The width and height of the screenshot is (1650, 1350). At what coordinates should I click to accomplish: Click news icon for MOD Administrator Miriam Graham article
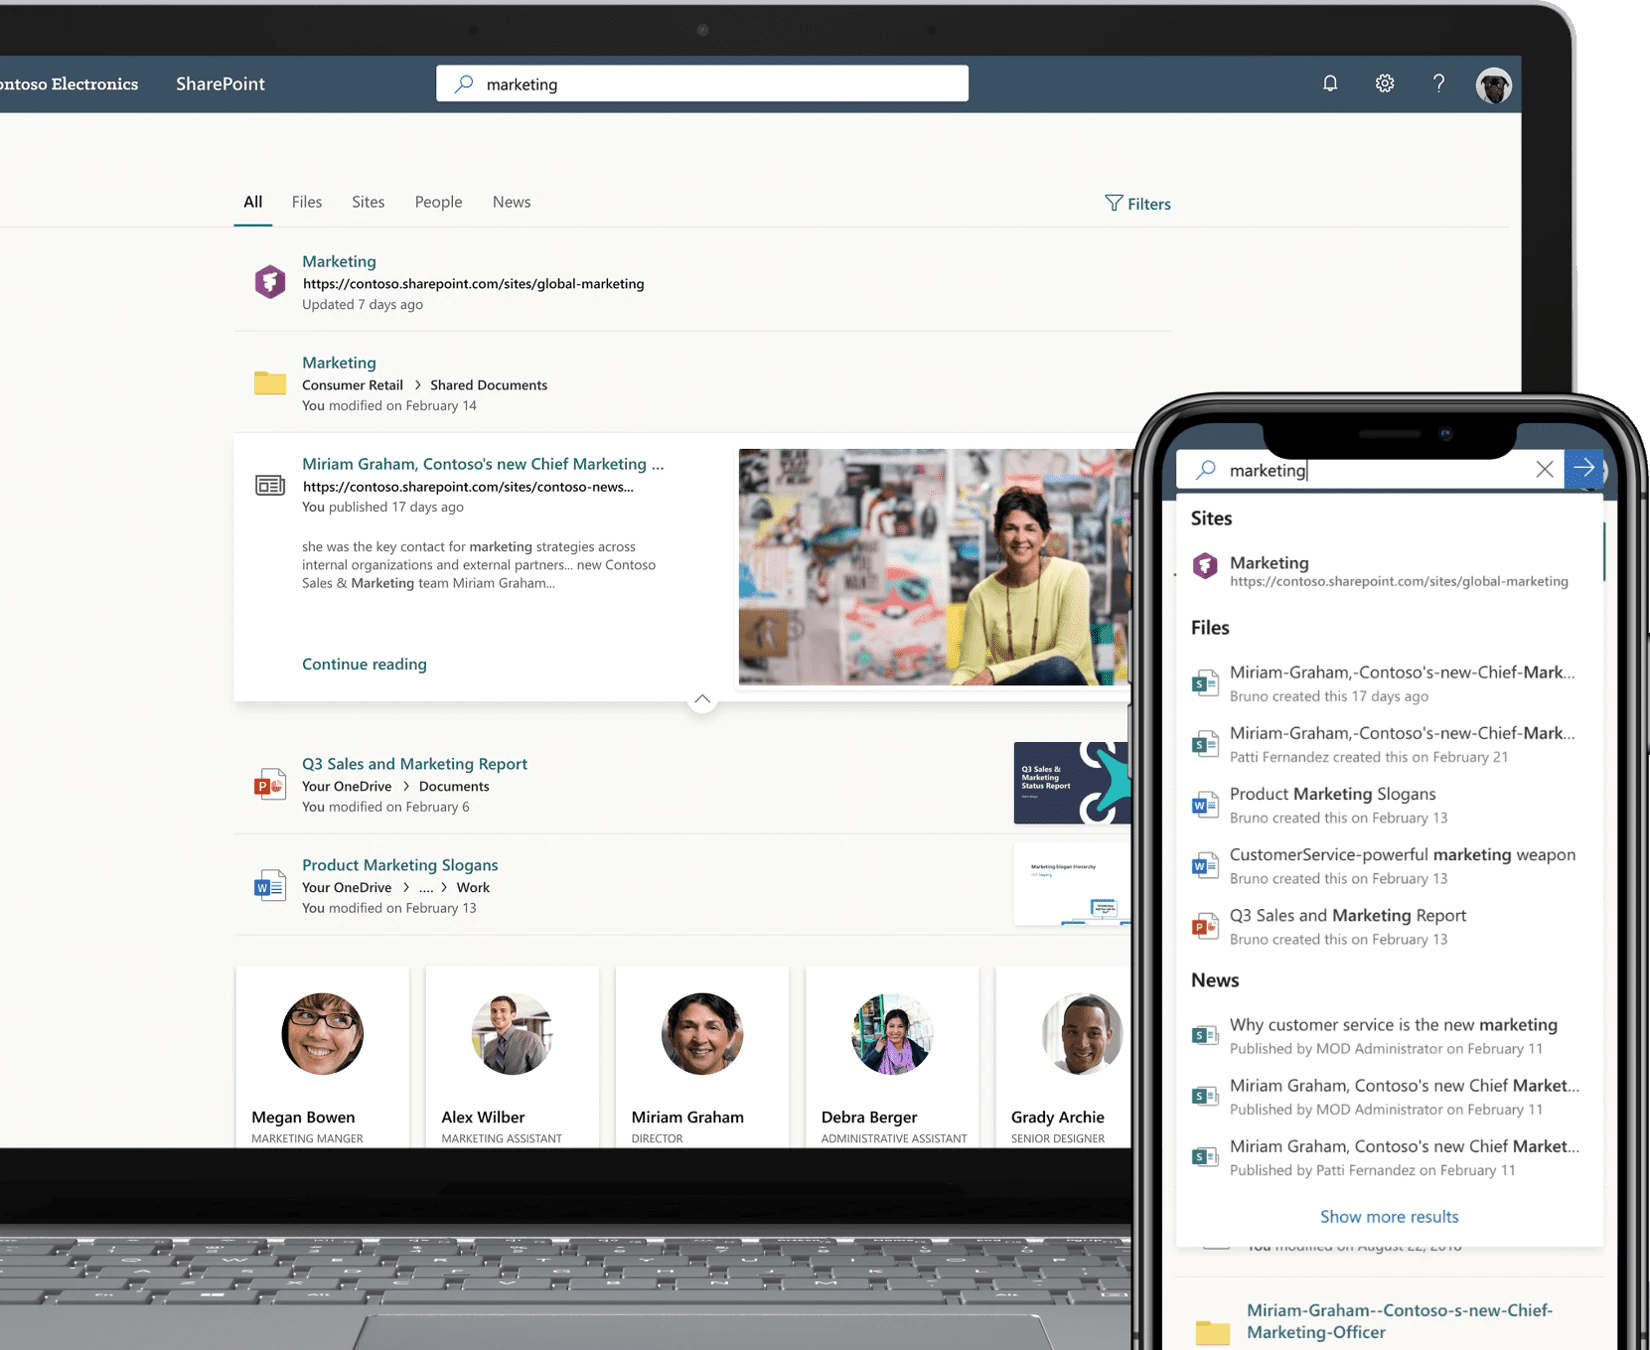[1205, 1096]
